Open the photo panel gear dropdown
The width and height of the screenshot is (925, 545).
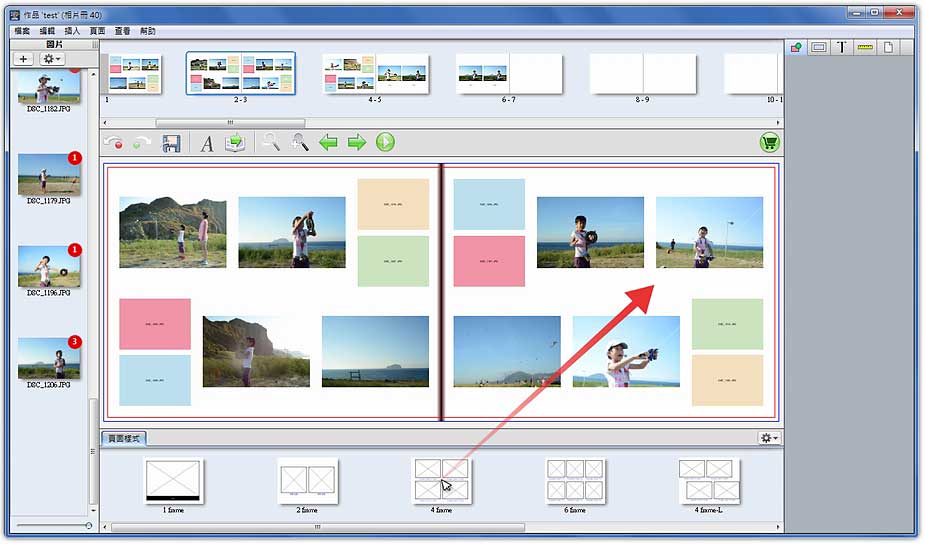pos(51,60)
